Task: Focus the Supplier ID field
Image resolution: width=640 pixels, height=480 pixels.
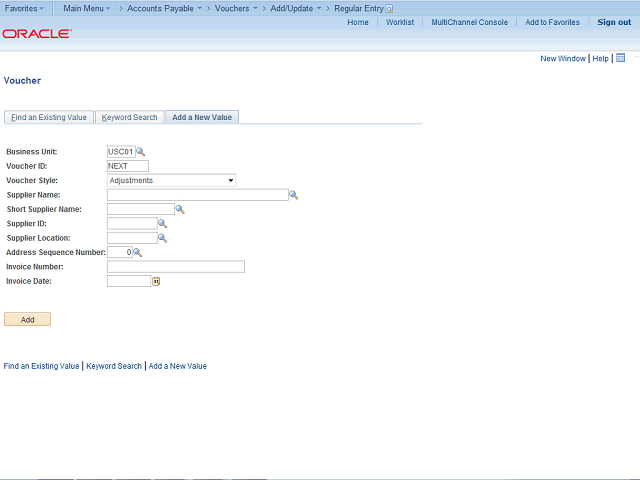Action: [132, 223]
